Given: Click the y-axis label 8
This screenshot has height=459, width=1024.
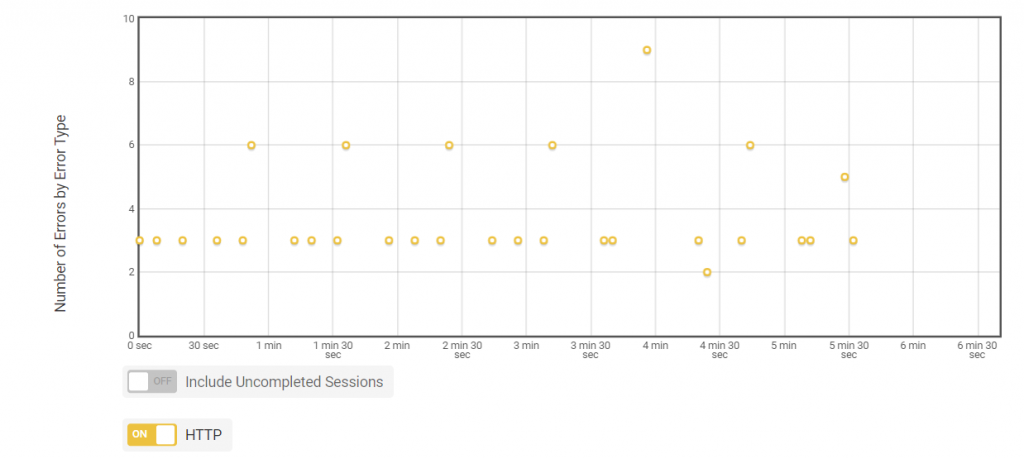Looking at the screenshot, I should (131, 82).
